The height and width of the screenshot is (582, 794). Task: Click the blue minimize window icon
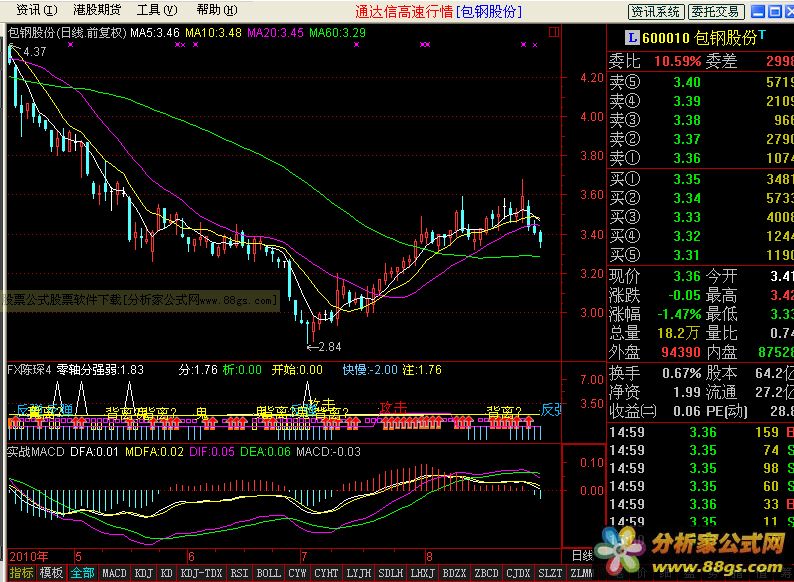(758, 12)
